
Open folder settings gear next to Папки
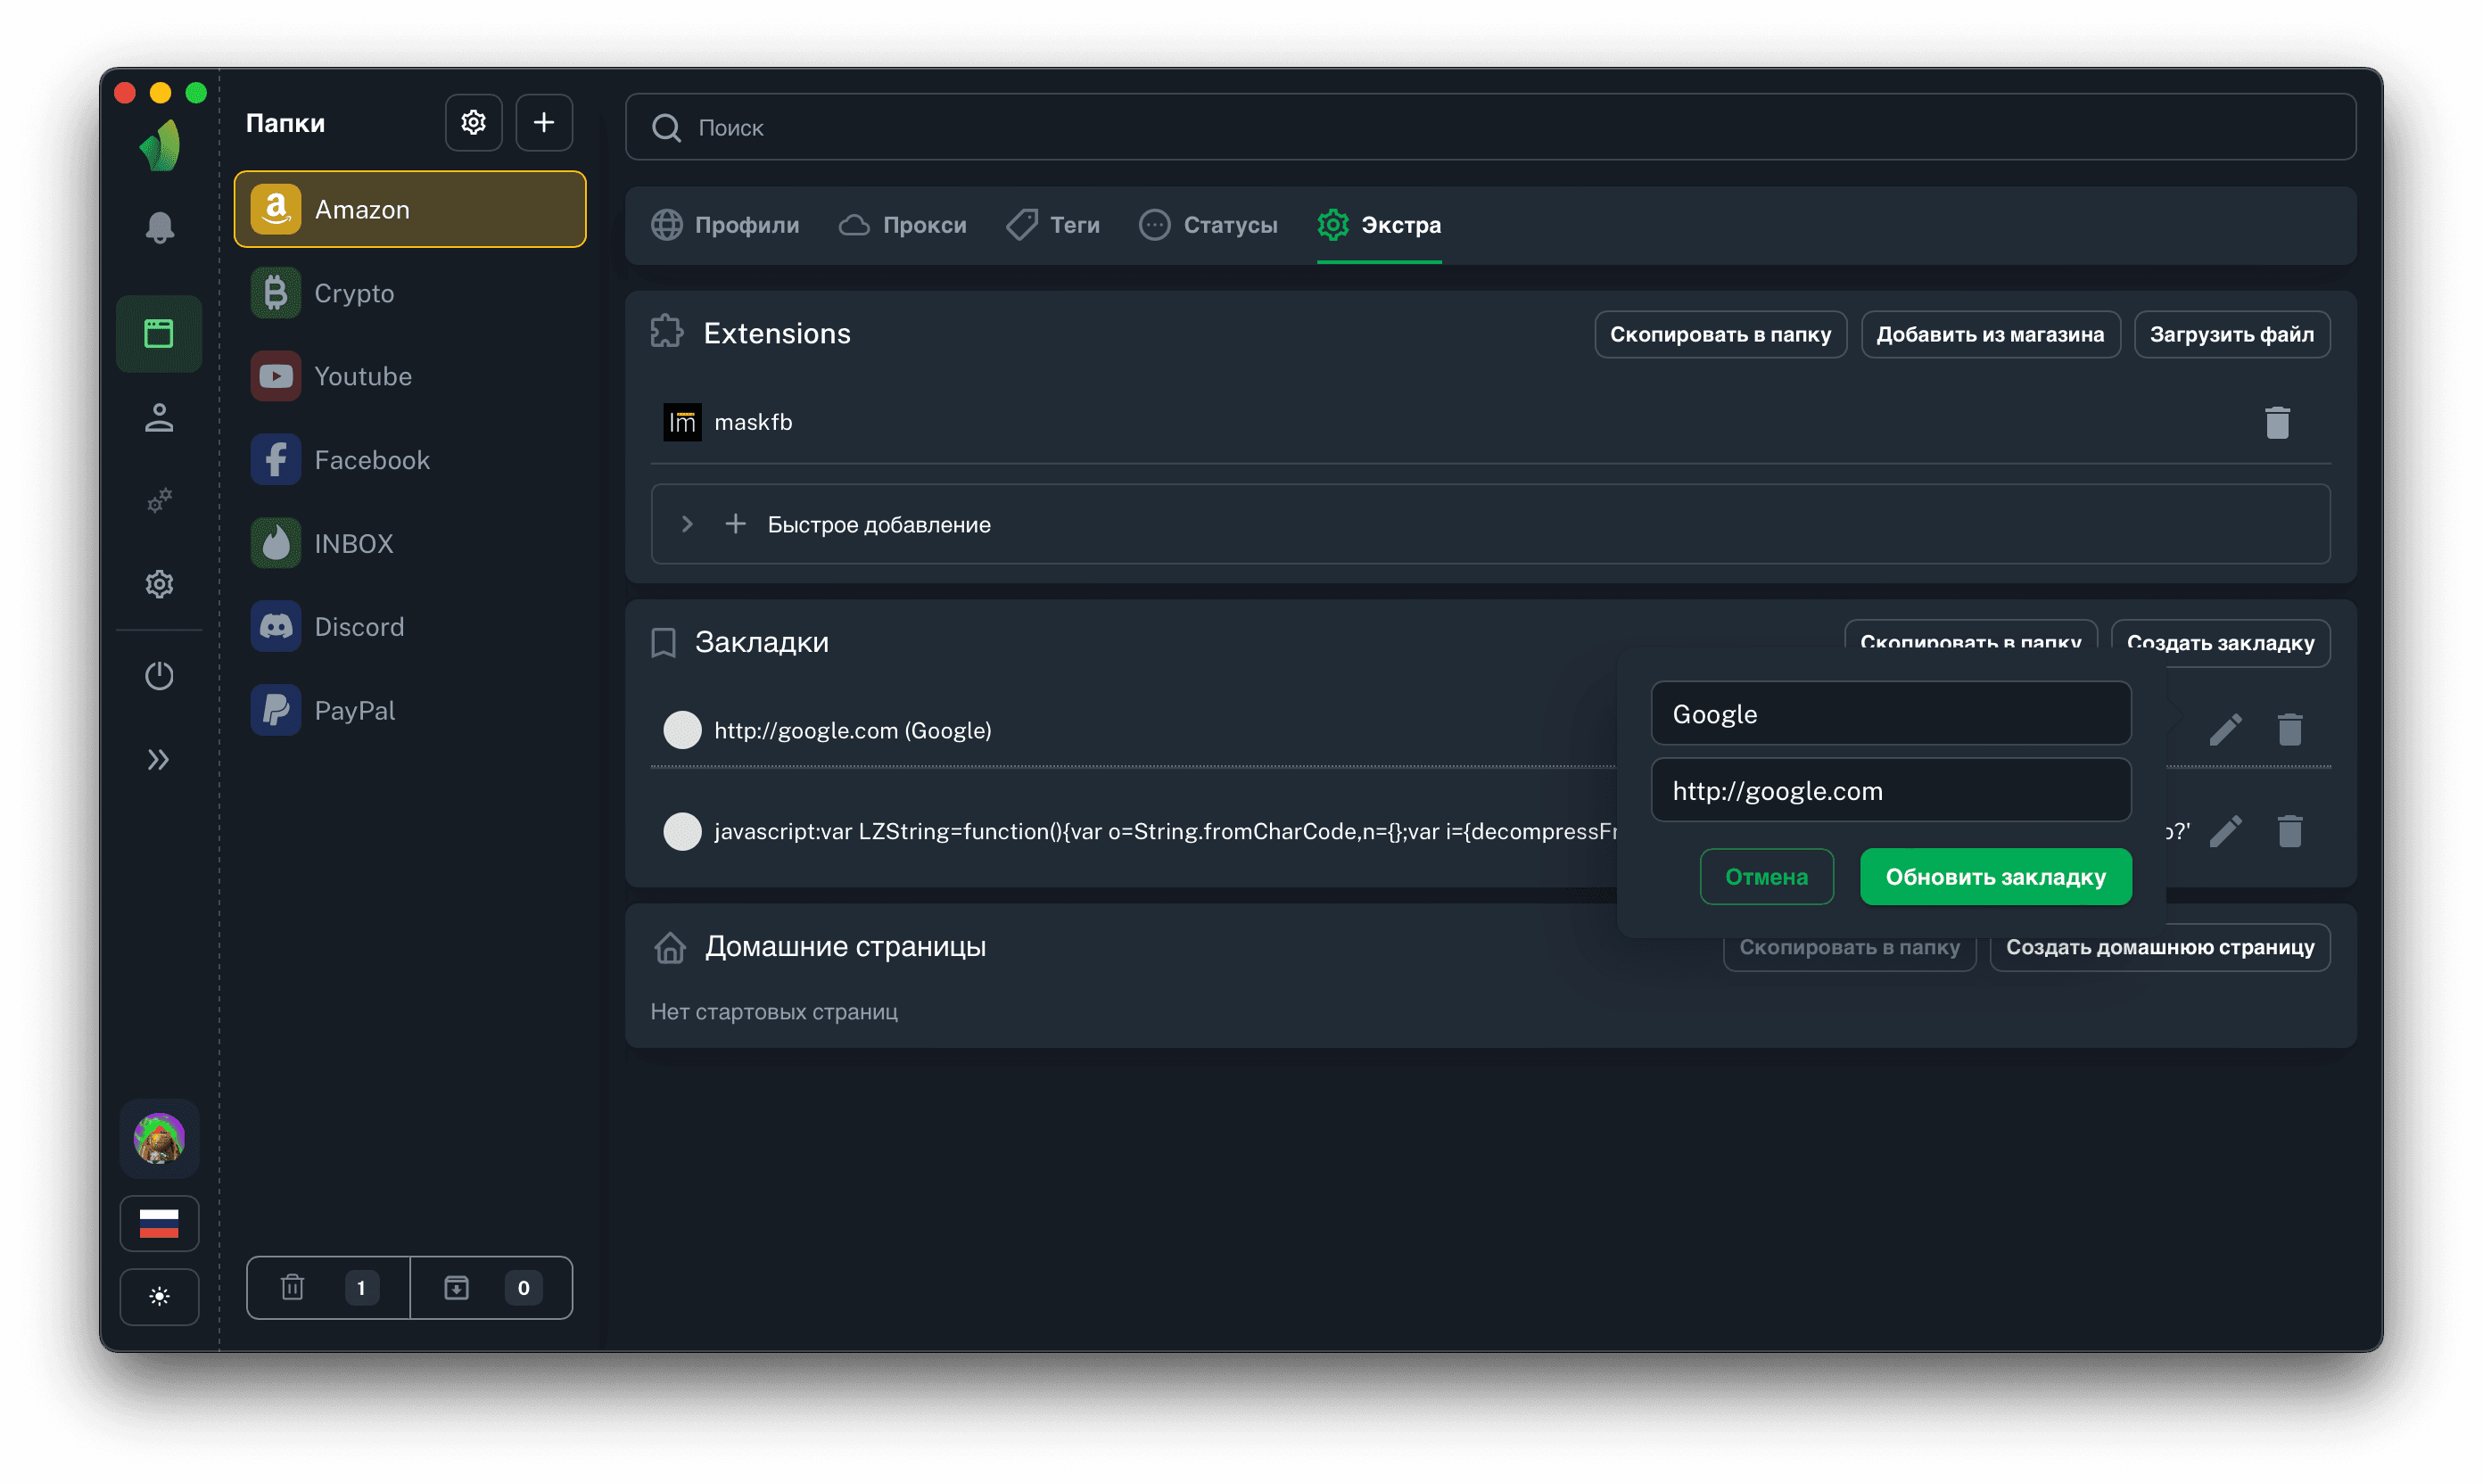pyautogui.click(x=473, y=123)
